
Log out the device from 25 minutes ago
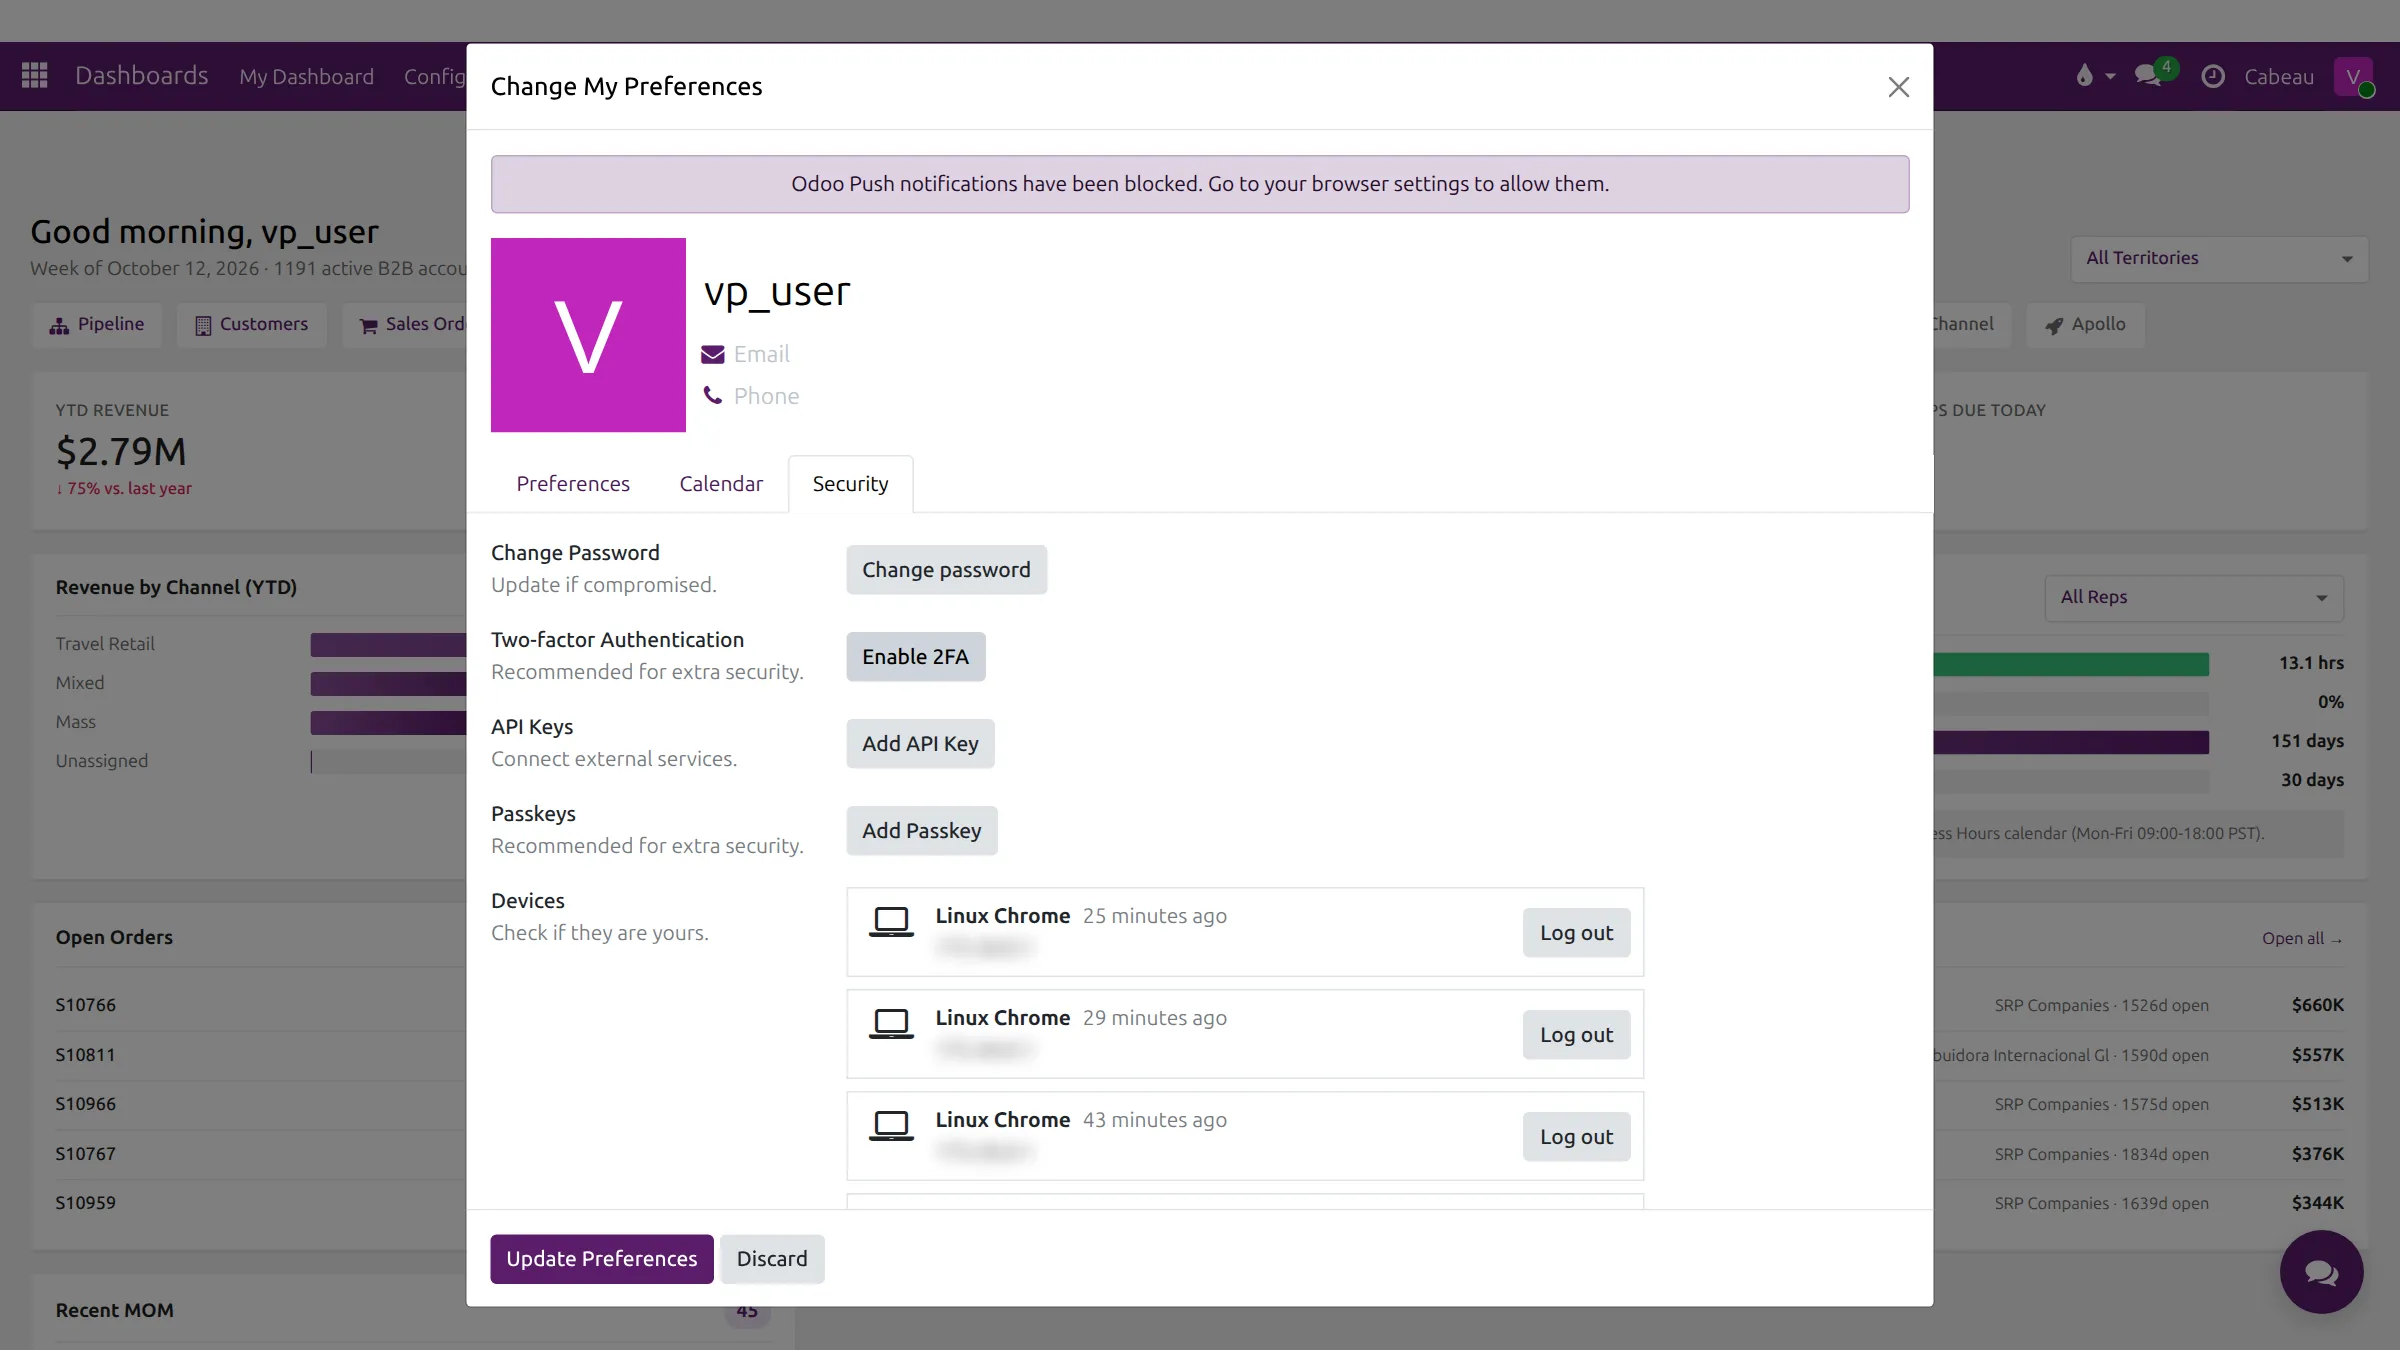coord(1576,933)
